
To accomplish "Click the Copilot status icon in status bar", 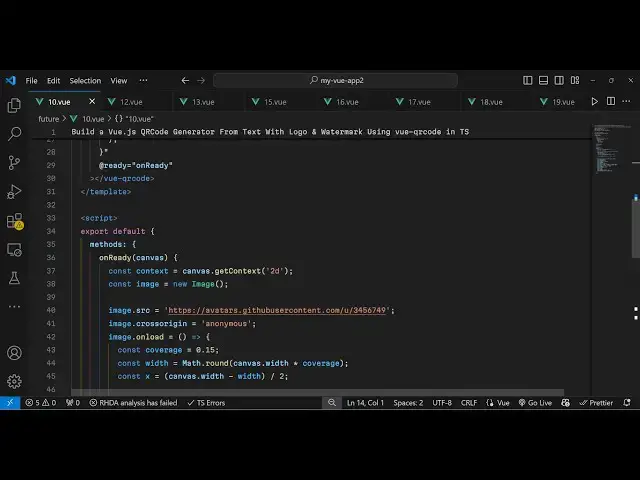I will pyautogui.click(x=565, y=403).
